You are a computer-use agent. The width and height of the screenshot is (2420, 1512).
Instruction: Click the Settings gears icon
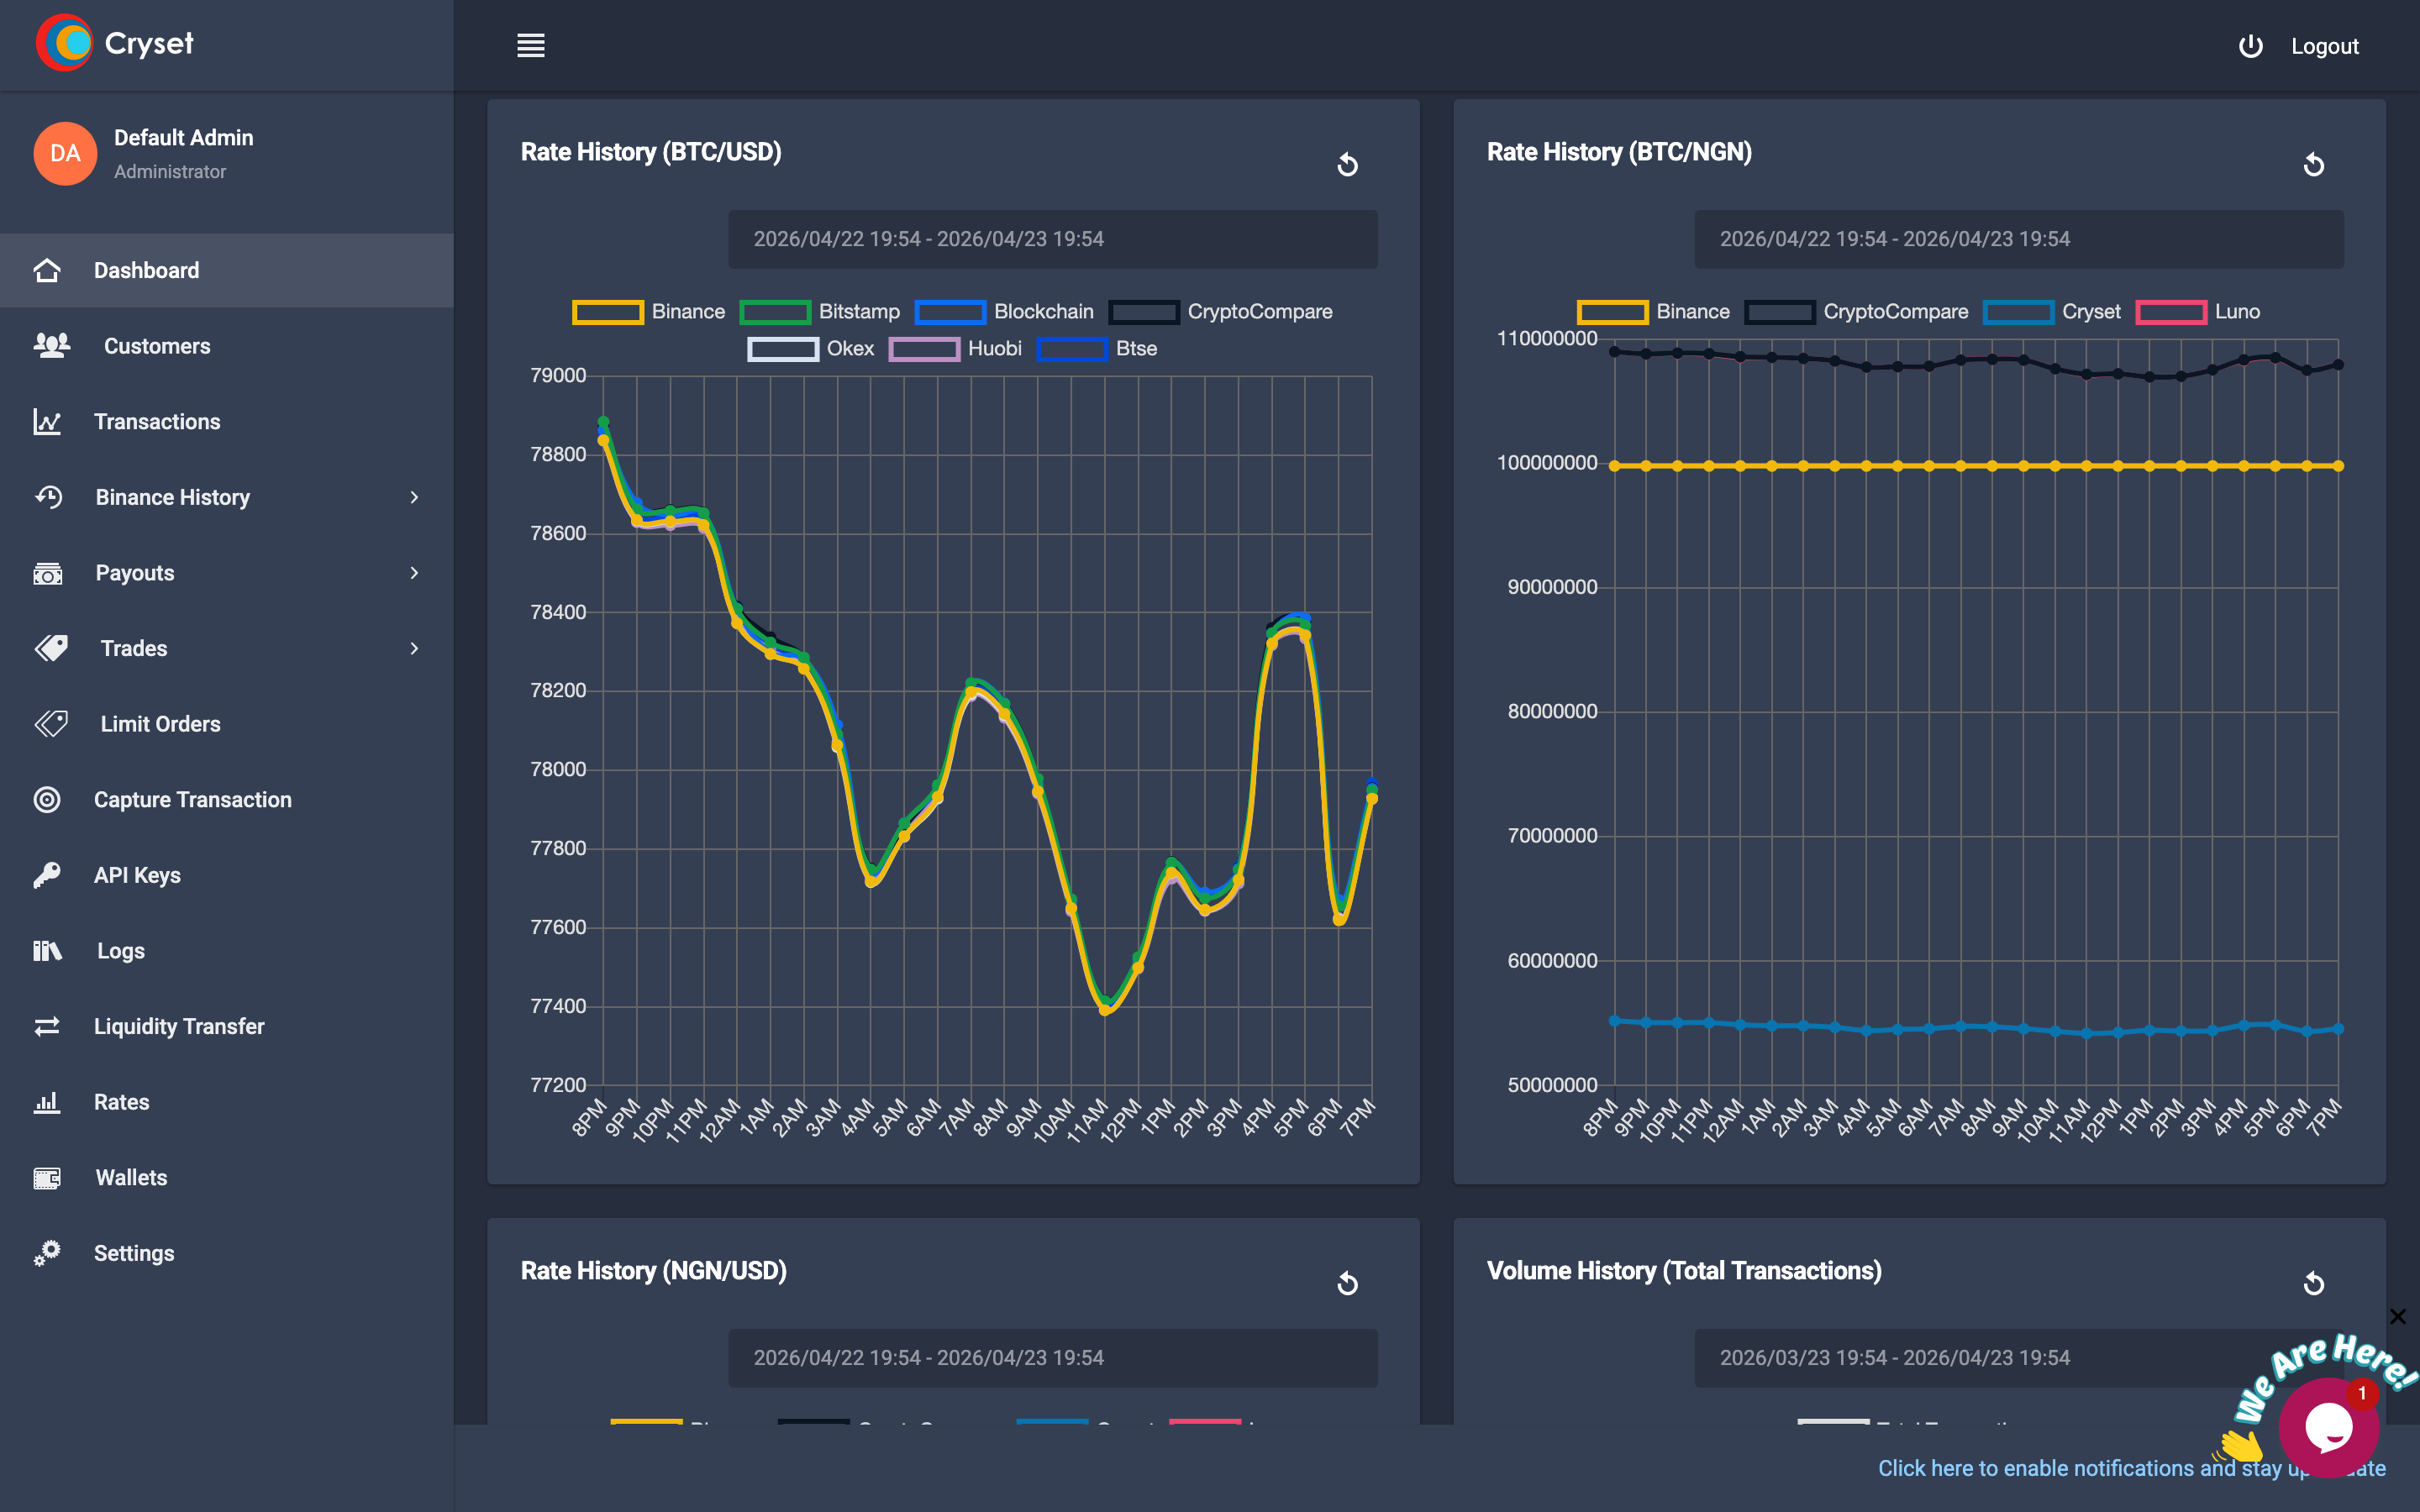click(x=47, y=1253)
